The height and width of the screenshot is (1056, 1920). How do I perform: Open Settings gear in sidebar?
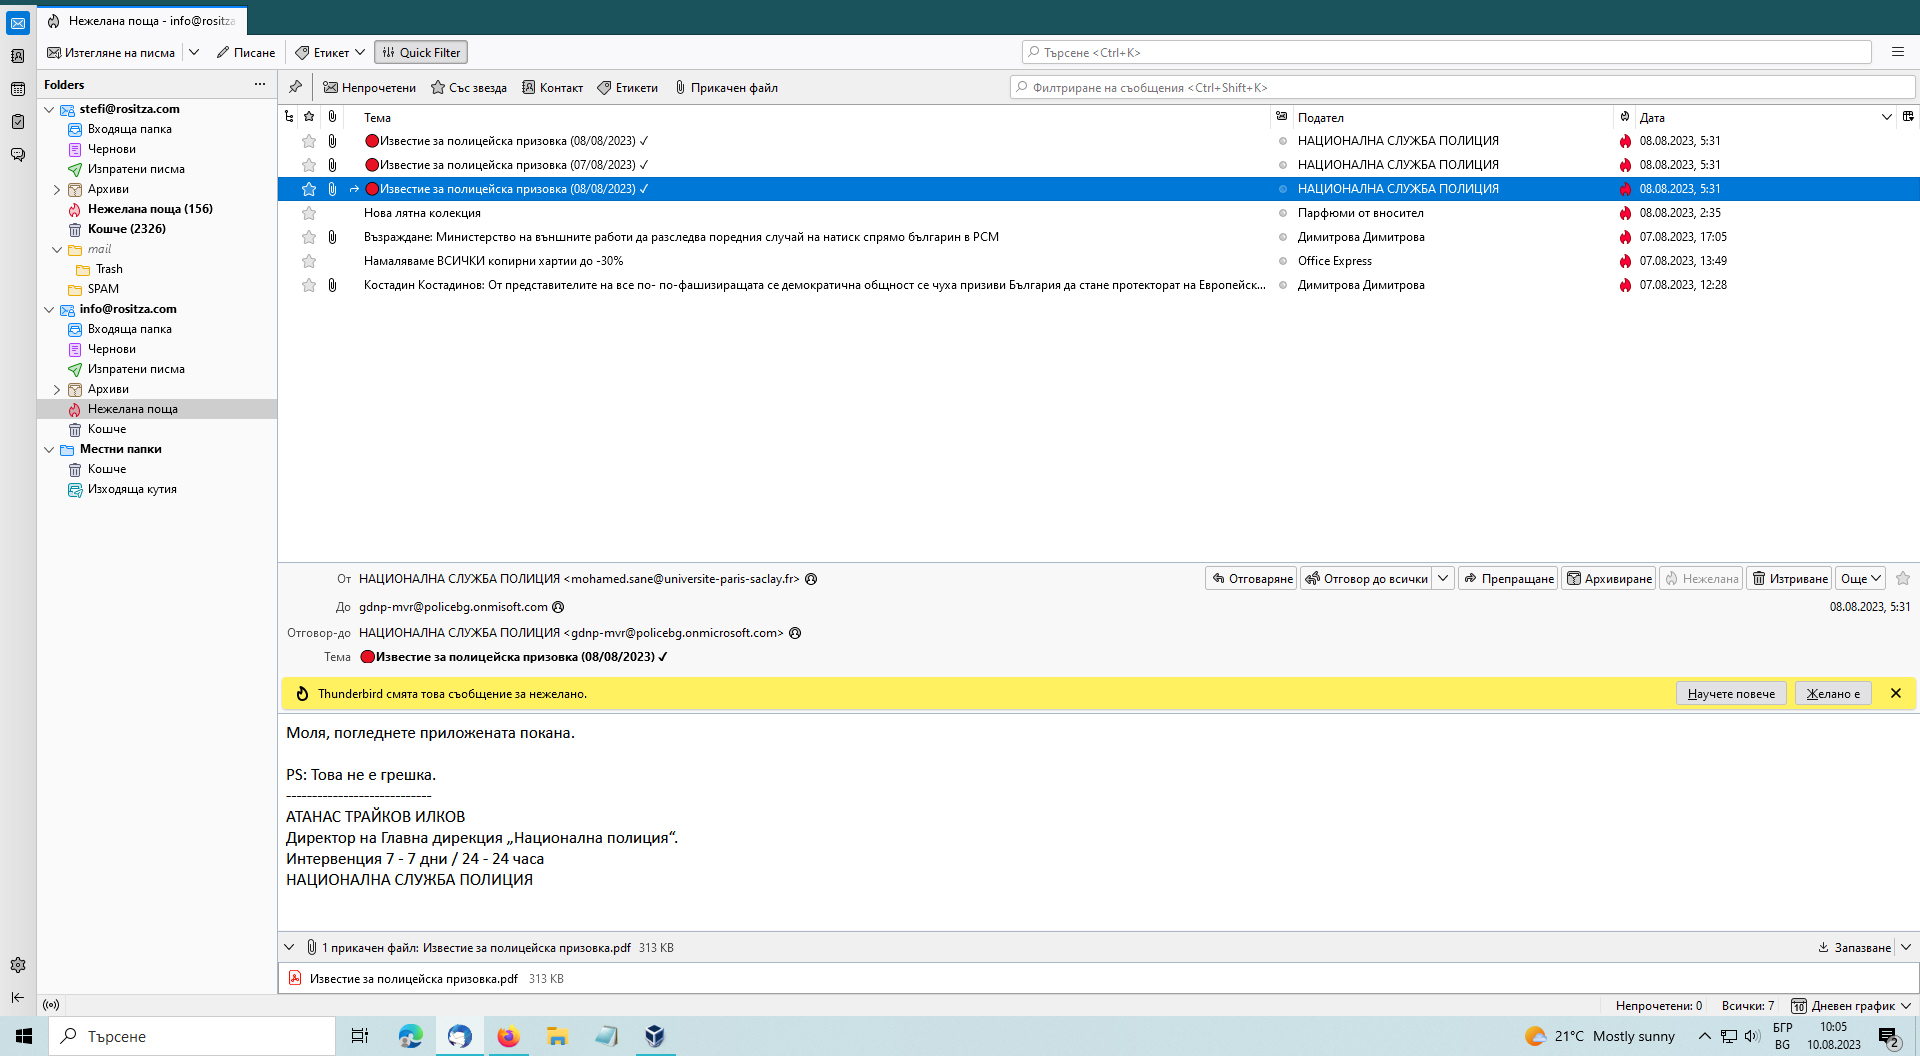pos(18,965)
